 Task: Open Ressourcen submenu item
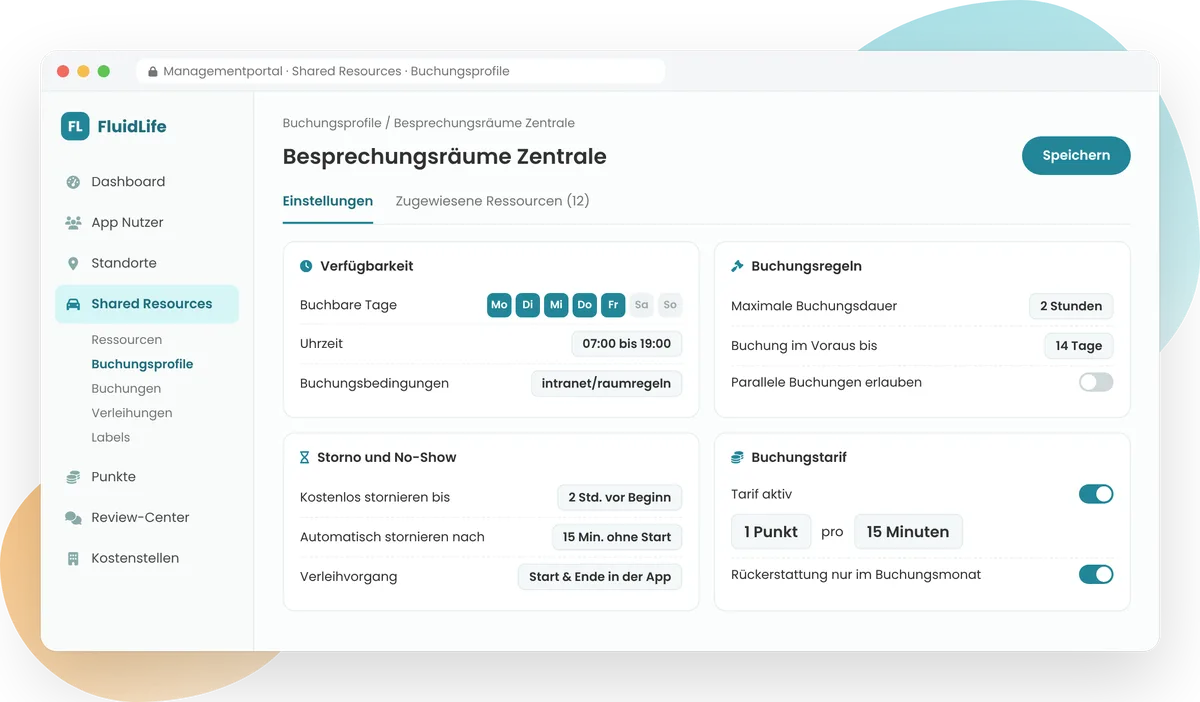[x=127, y=340]
